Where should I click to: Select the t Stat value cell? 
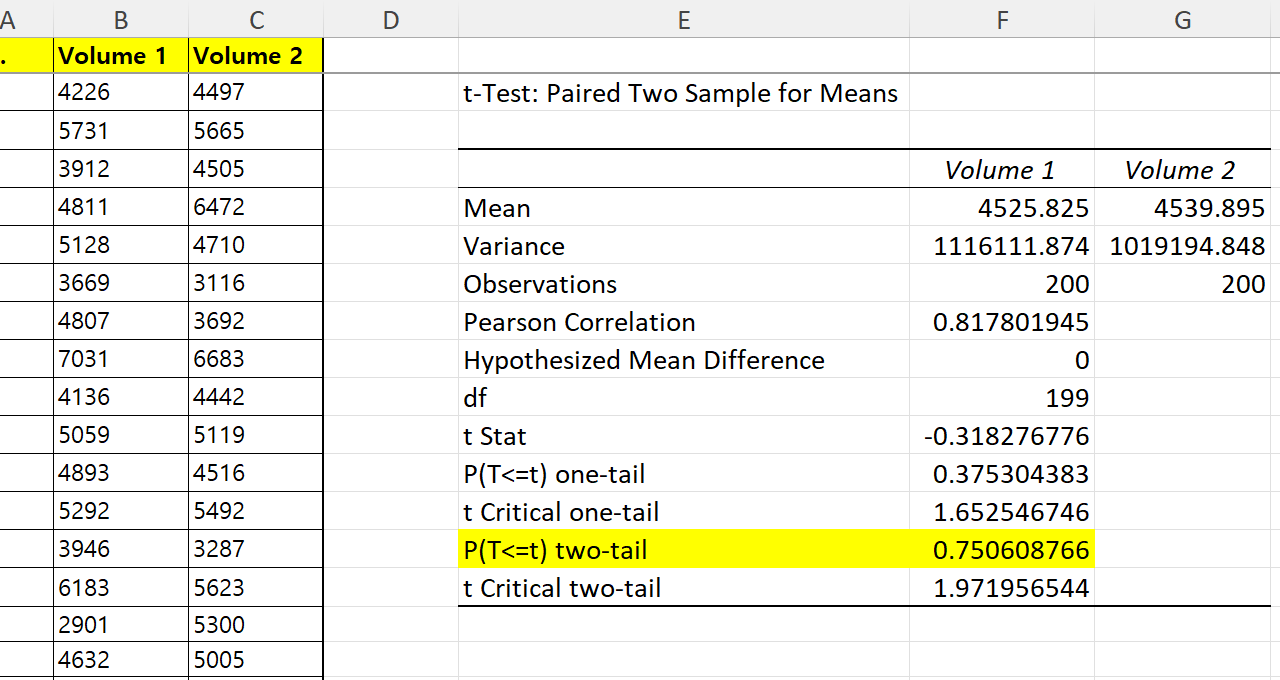1006,436
